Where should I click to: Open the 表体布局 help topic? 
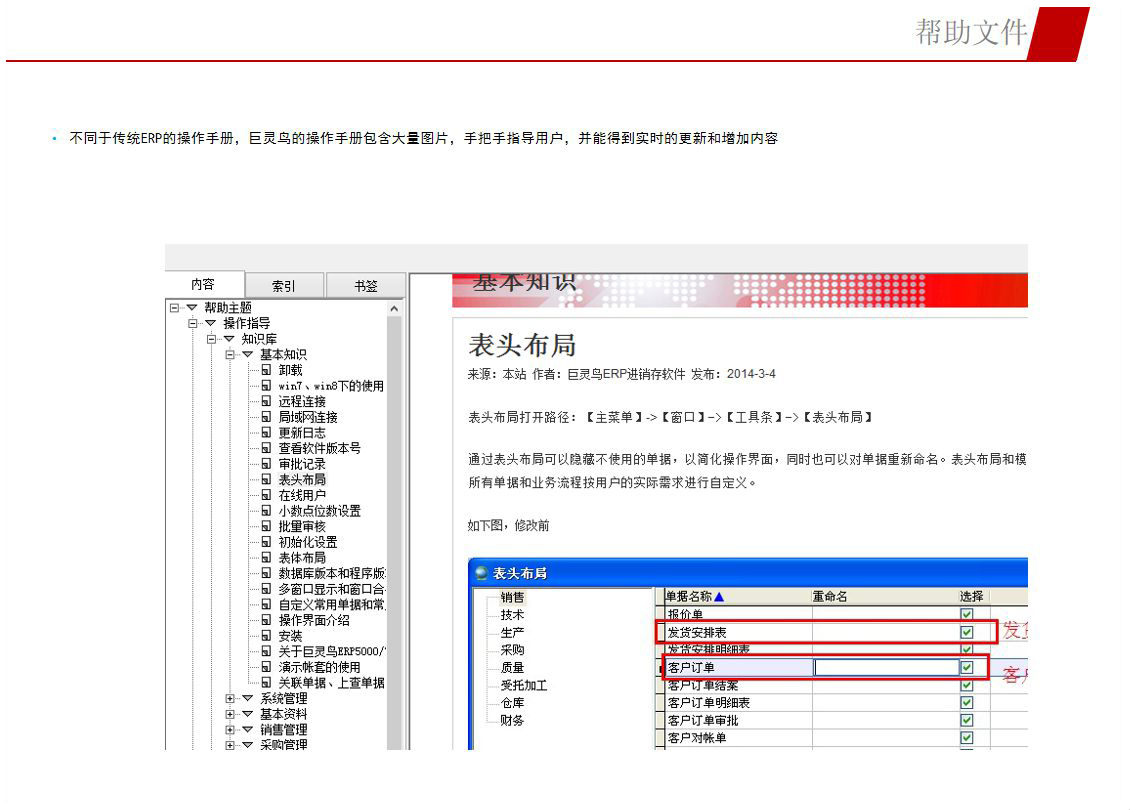point(301,558)
